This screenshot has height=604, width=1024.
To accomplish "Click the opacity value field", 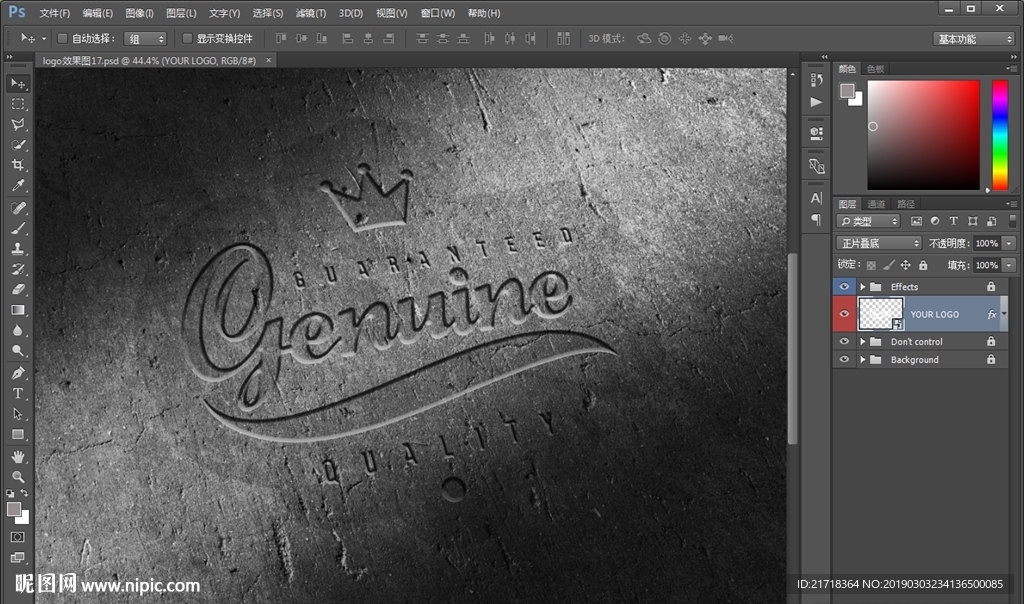I will [x=987, y=244].
